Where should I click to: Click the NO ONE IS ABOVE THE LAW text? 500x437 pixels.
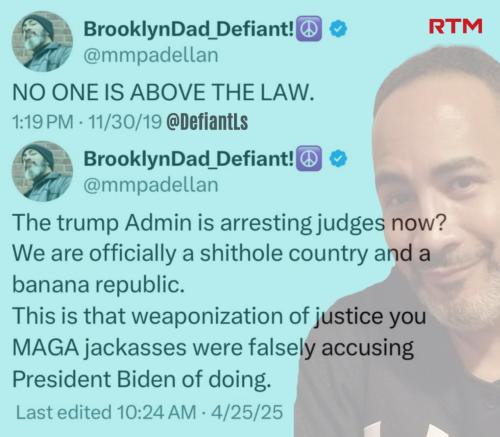163,92
